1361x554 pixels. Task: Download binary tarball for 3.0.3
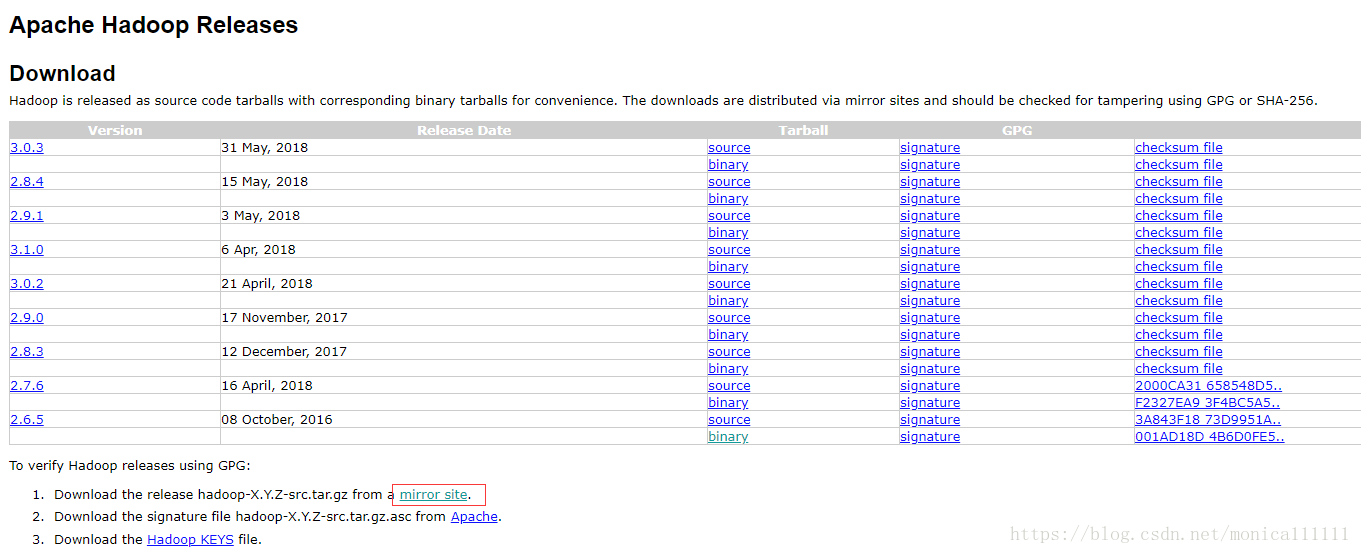[x=728, y=165]
